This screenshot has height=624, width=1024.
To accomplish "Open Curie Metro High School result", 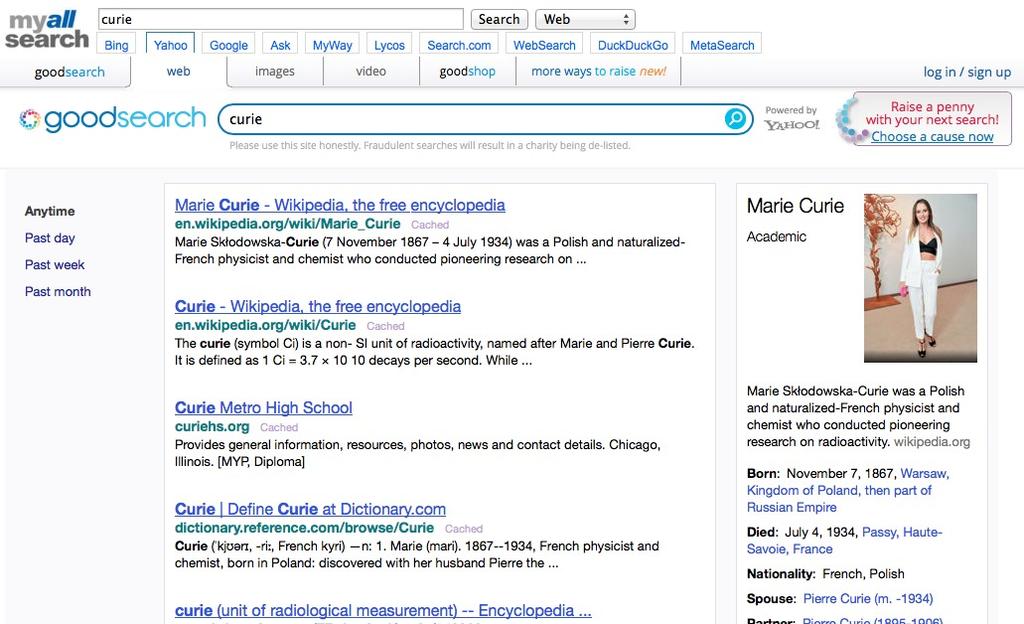I will click(x=263, y=407).
